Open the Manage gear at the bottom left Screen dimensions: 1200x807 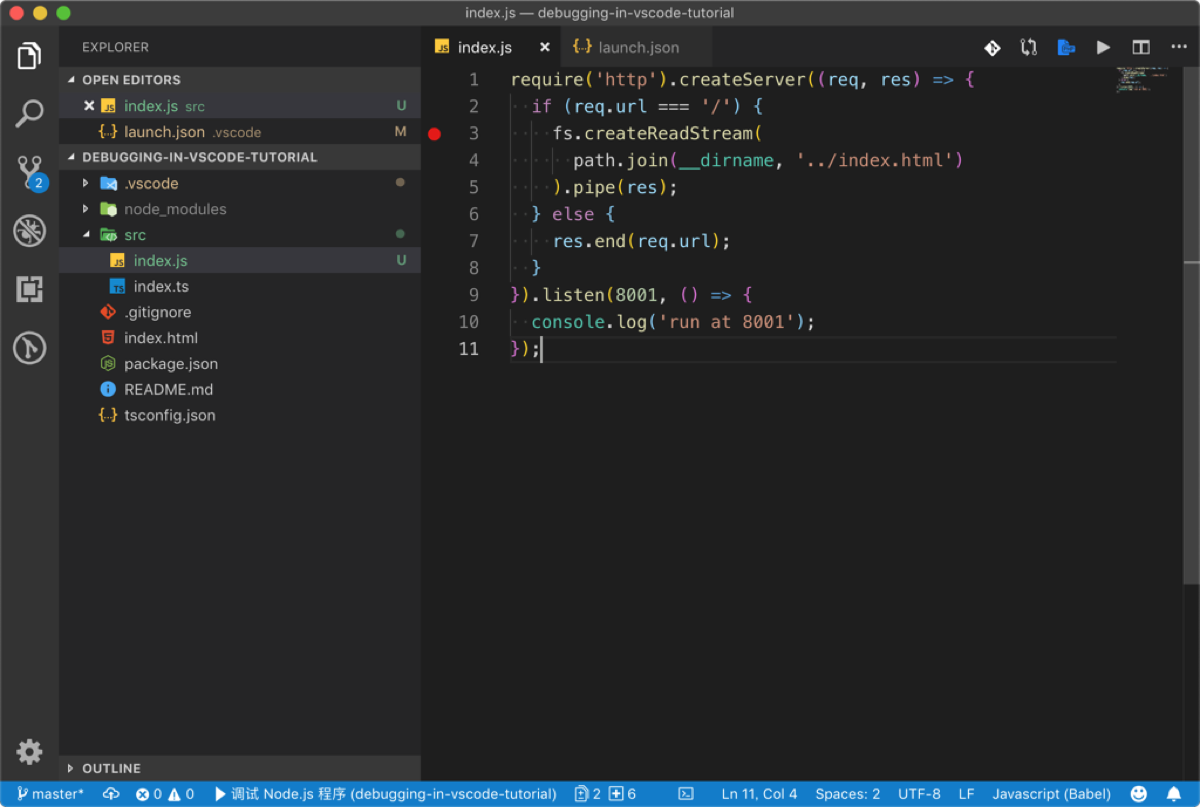29,752
